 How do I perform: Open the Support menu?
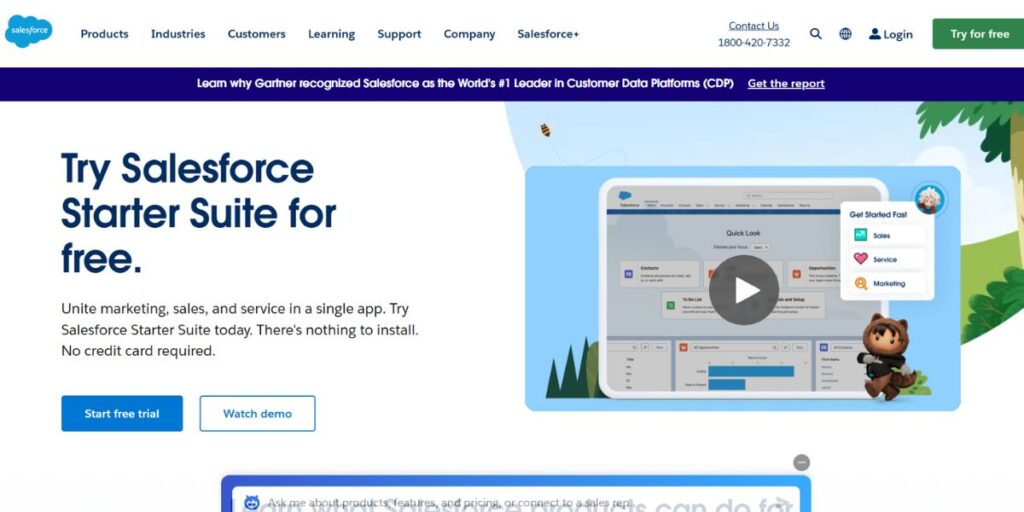click(x=399, y=34)
